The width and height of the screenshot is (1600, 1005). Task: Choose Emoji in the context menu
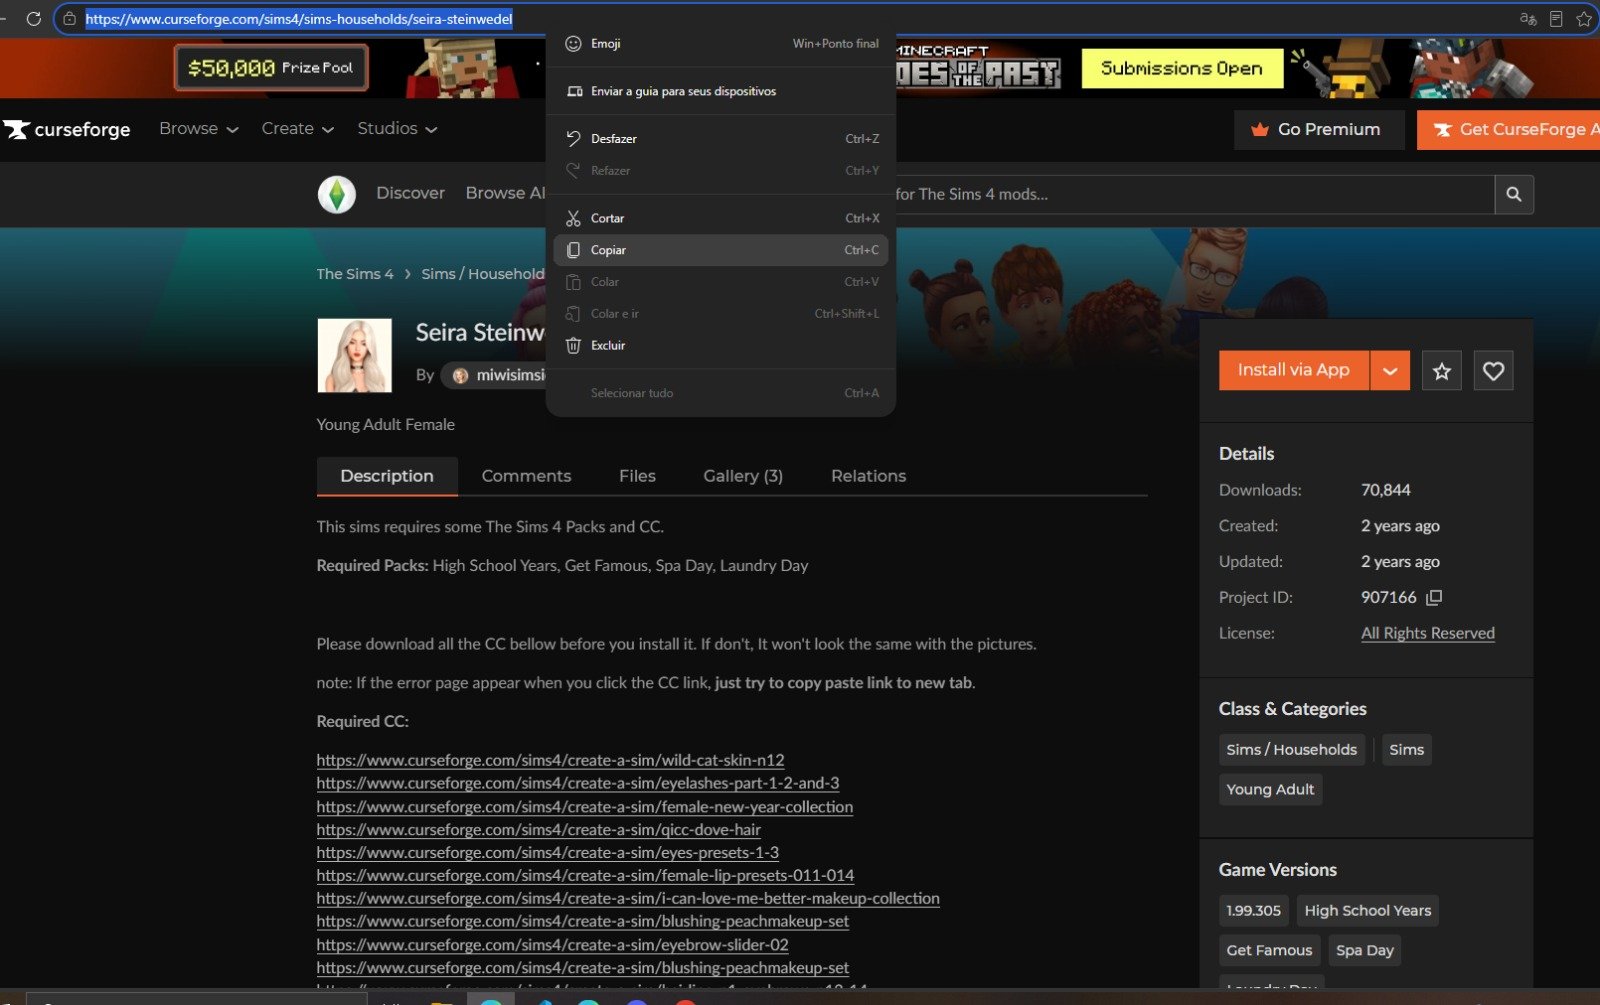pyautogui.click(x=721, y=44)
